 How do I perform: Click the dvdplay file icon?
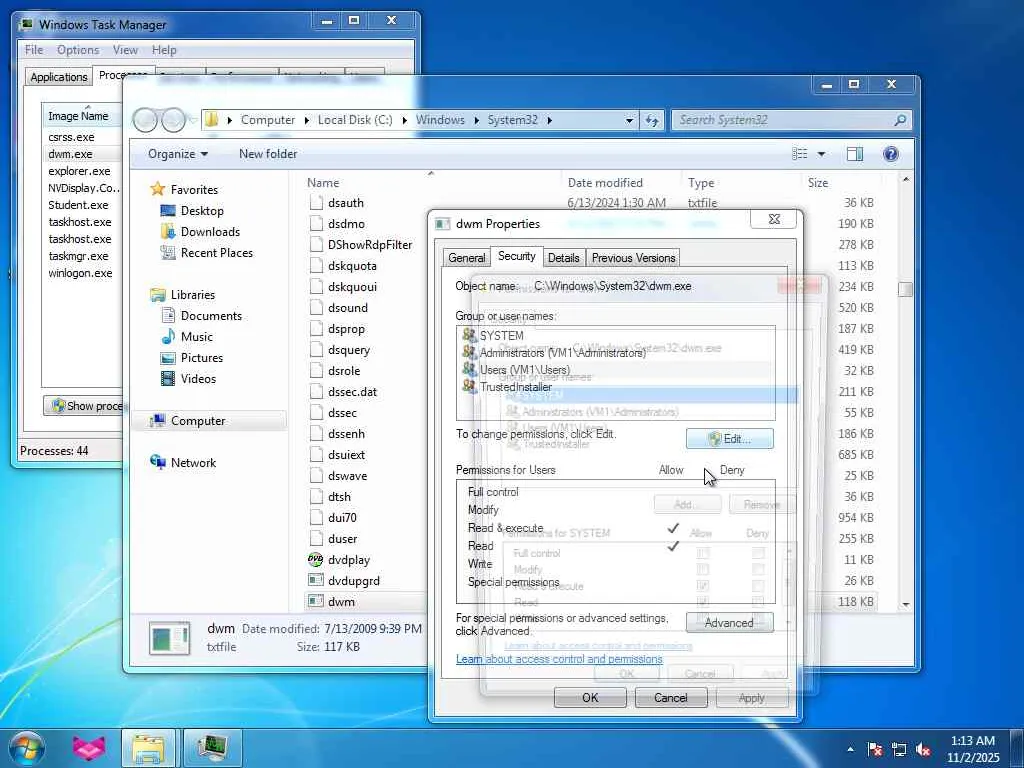pyautogui.click(x=315, y=559)
